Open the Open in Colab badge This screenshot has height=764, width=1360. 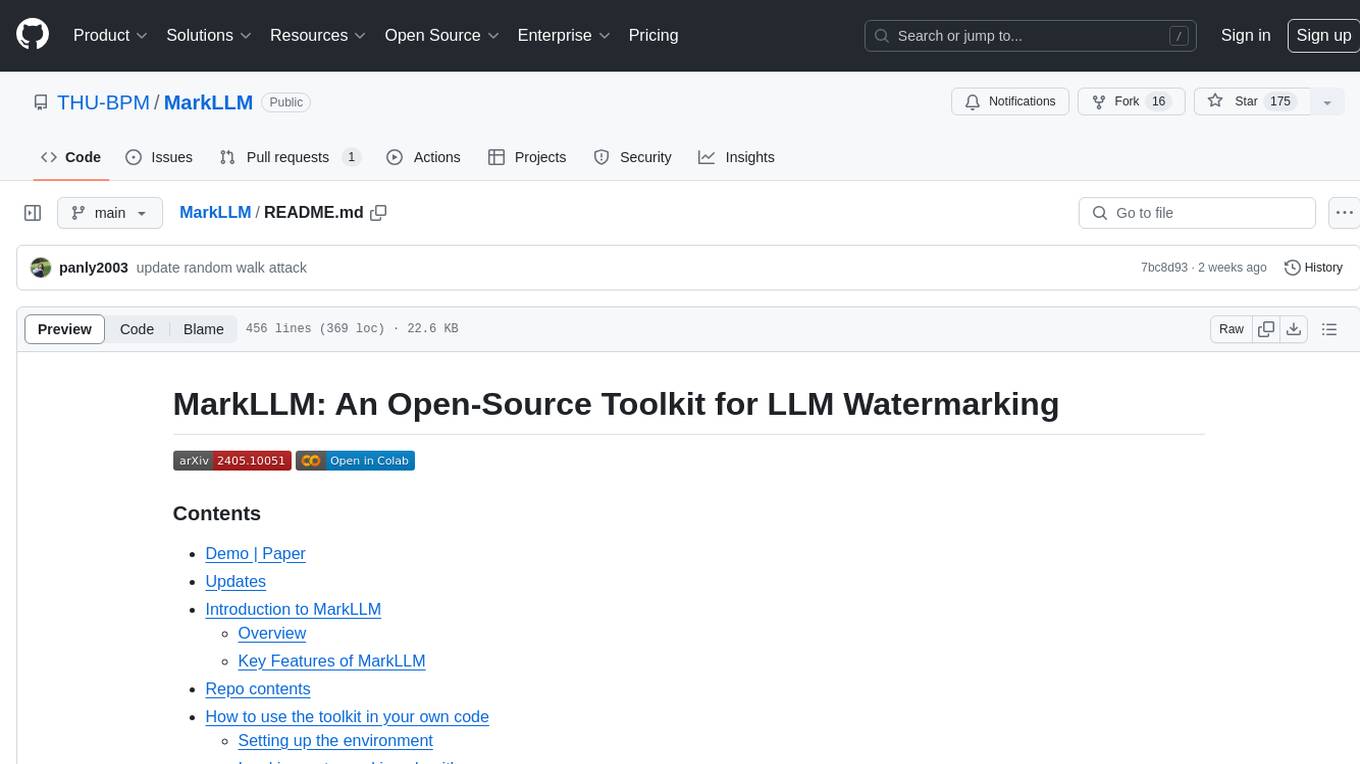[x=355, y=461]
